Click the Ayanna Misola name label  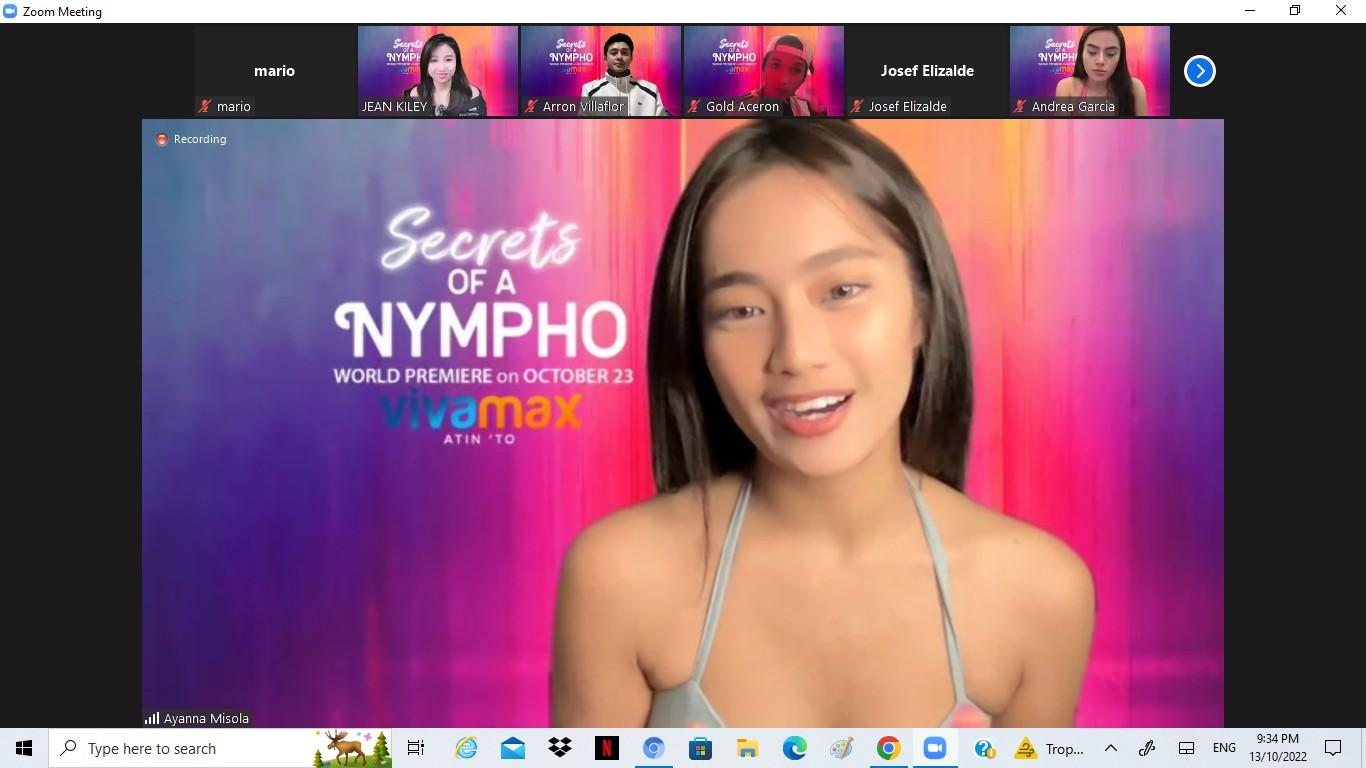[x=206, y=718]
